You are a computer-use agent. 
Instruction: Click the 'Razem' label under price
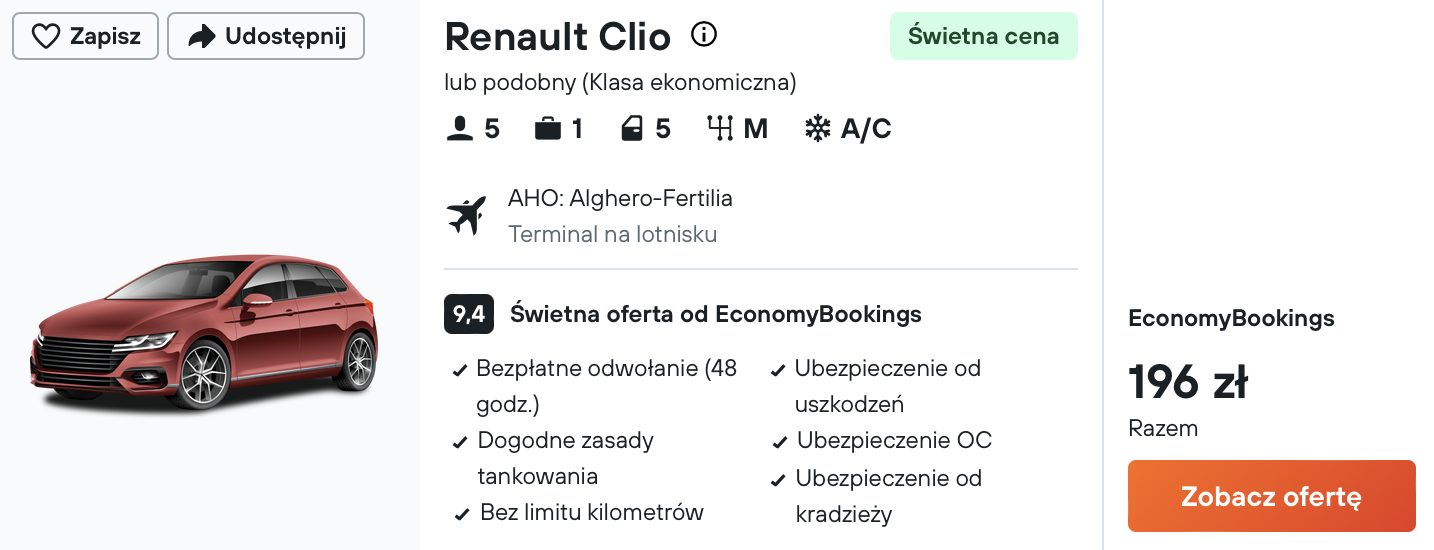[1163, 429]
